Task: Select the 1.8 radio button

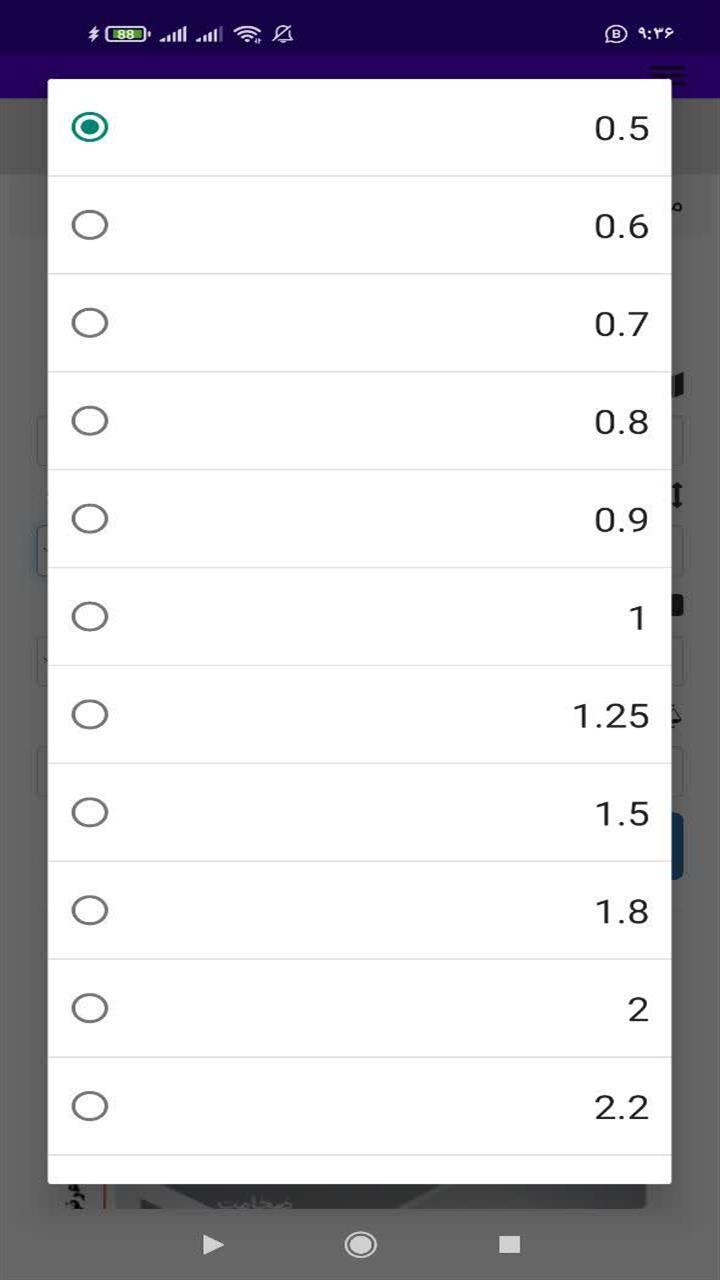Action: coord(359,911)
